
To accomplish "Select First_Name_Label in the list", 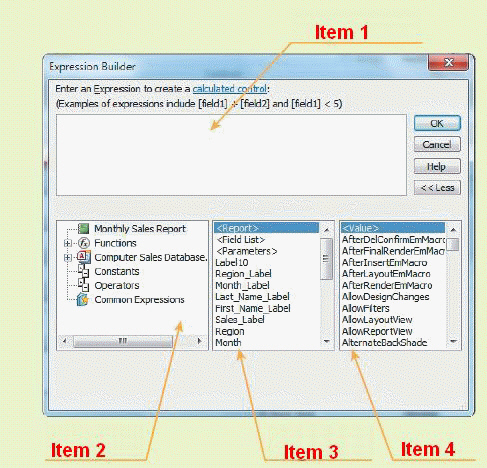I will [266, 309].
